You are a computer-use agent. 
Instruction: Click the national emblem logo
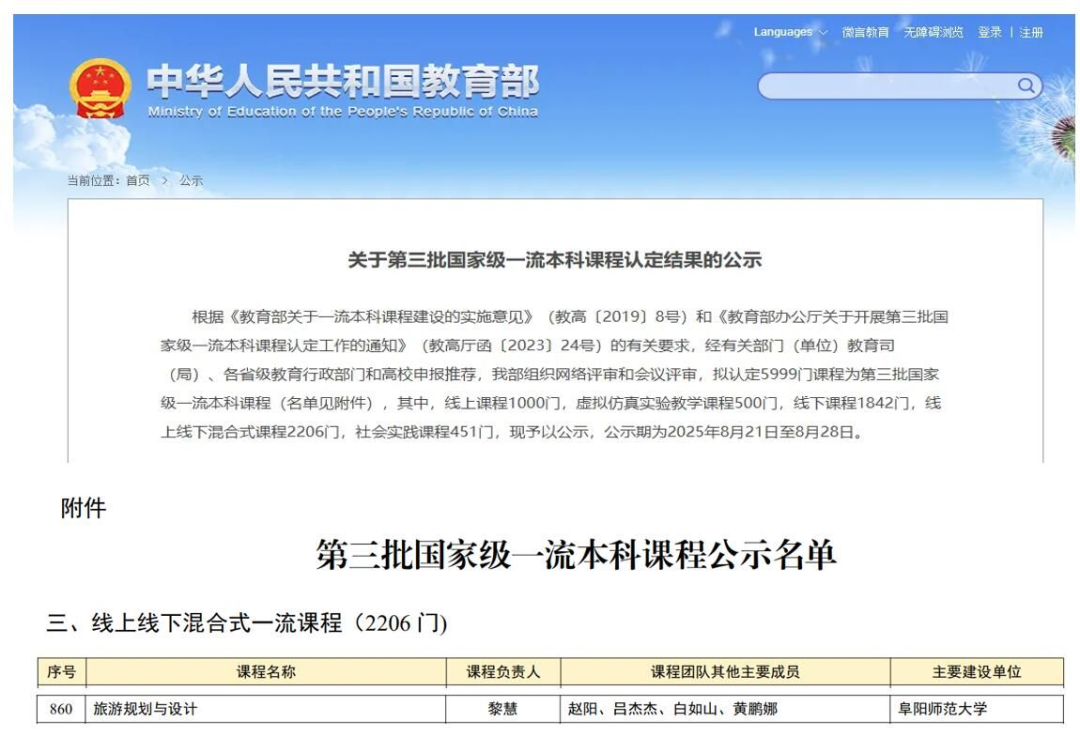[100, 88]
